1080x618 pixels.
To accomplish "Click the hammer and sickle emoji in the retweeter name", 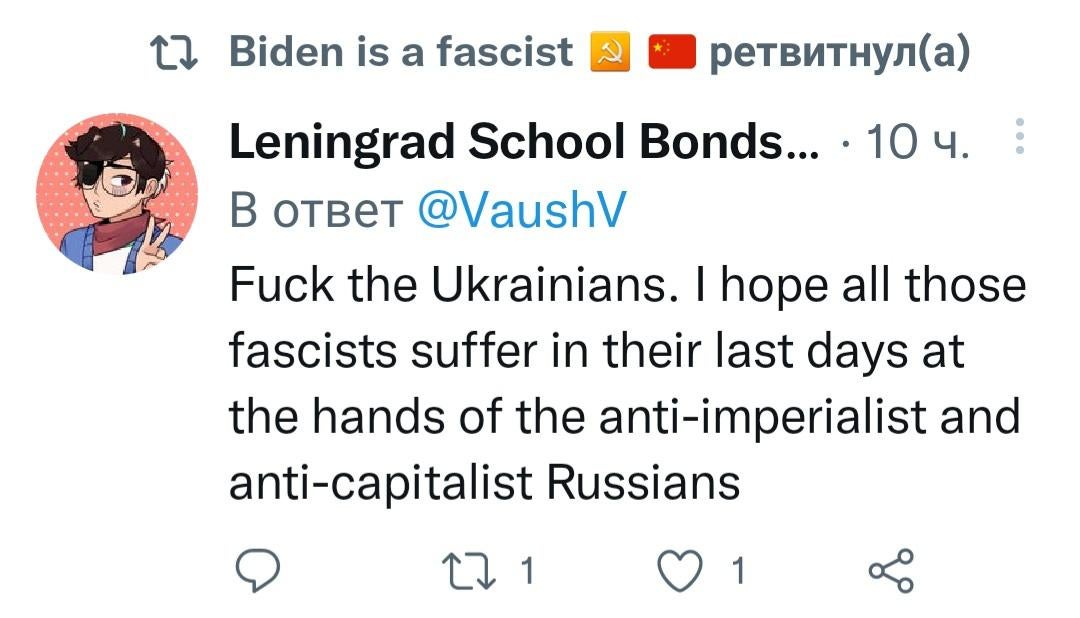I will tap(613, 50).
